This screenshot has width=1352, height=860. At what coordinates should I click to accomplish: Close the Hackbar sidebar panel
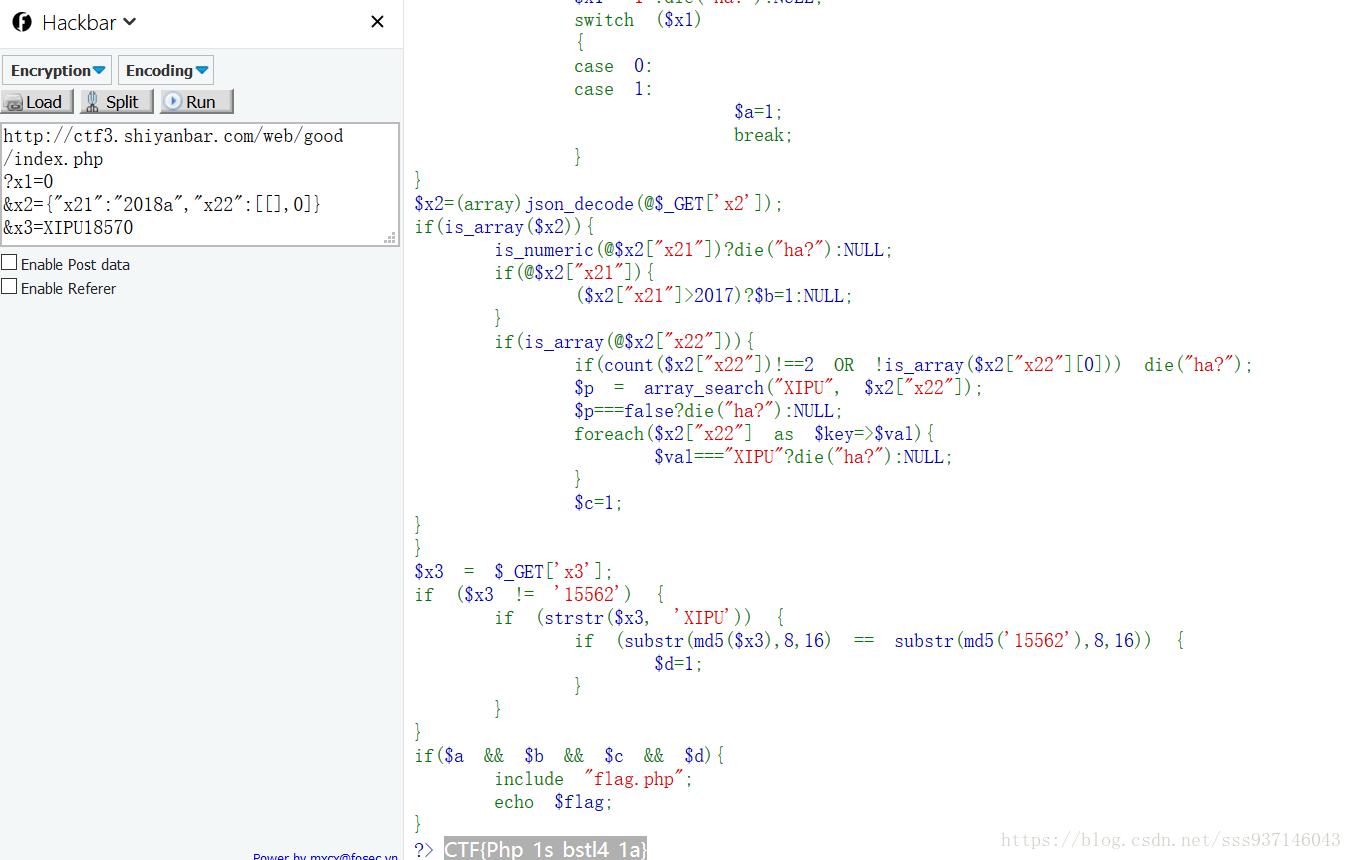click(x=377, y=22)
